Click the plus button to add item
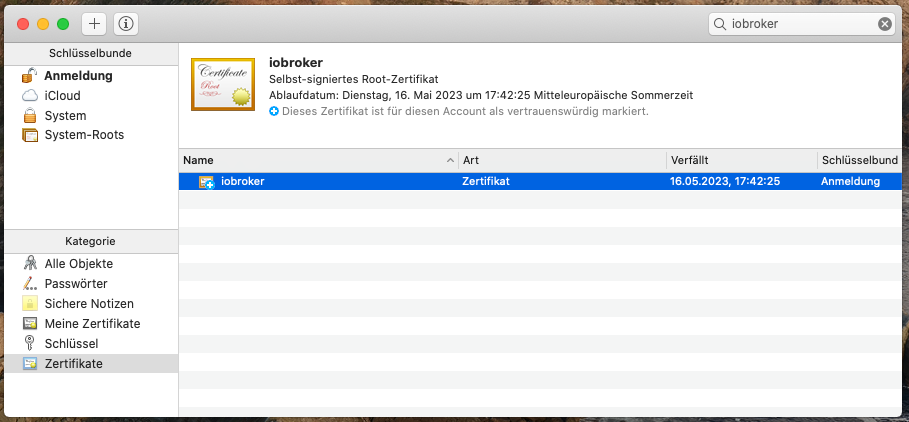 pyautogui.click(x=94, y=24)
